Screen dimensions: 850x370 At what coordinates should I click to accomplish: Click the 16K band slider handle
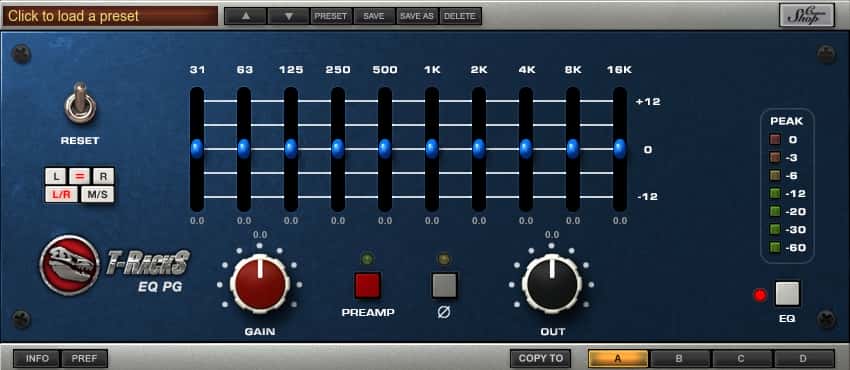pos(620,148)
